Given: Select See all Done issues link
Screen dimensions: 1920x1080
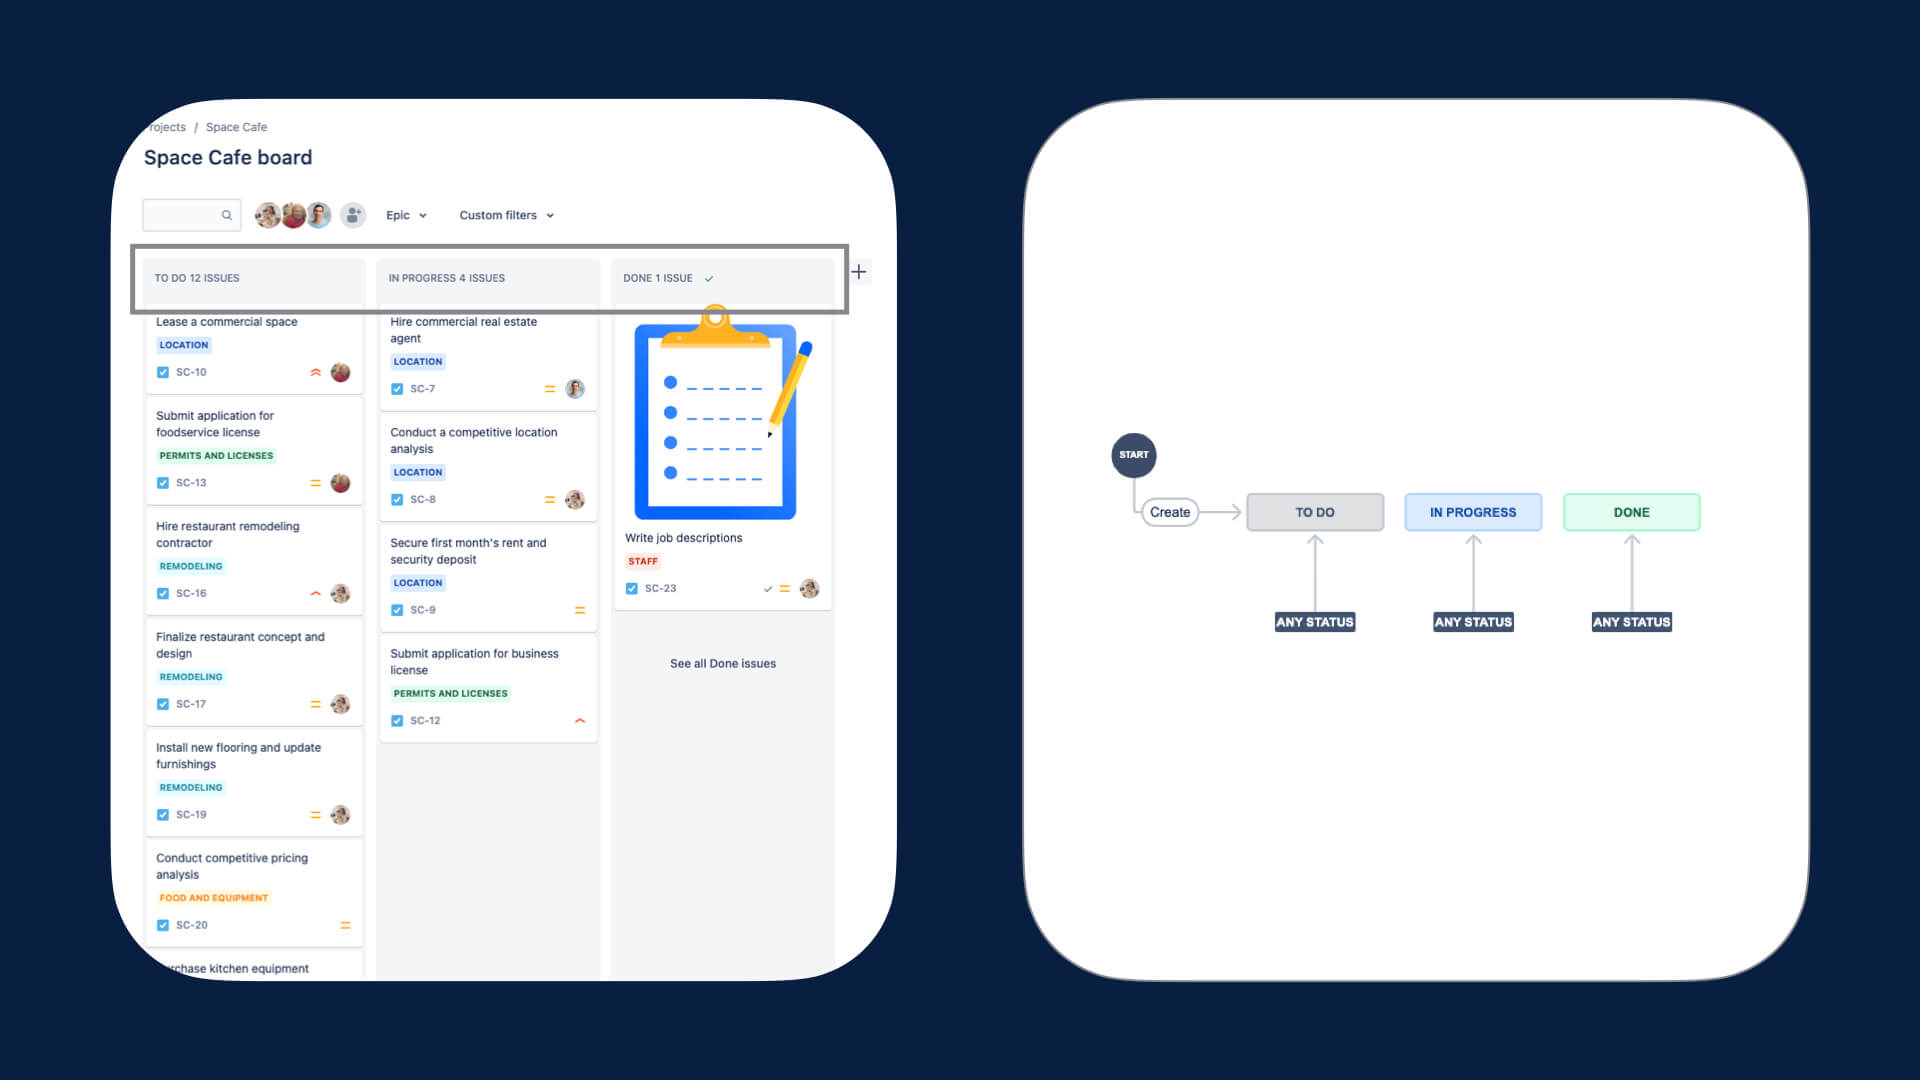Looking at the screenshot, I should [x=721, y=663].
